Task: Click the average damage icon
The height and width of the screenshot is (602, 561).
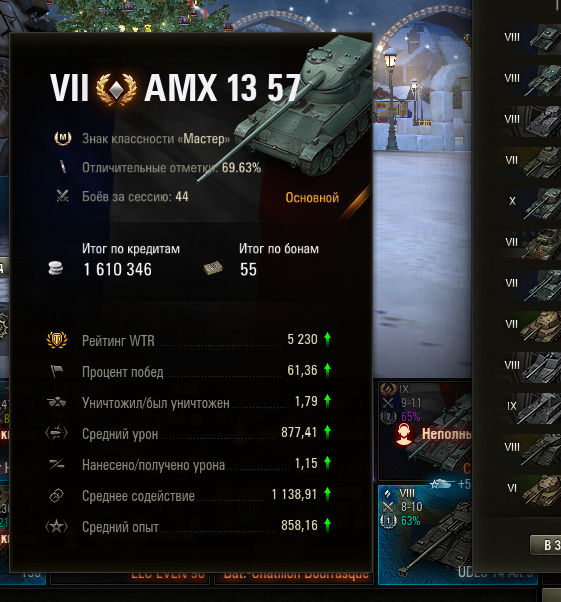Action: (x=57, y=433)
